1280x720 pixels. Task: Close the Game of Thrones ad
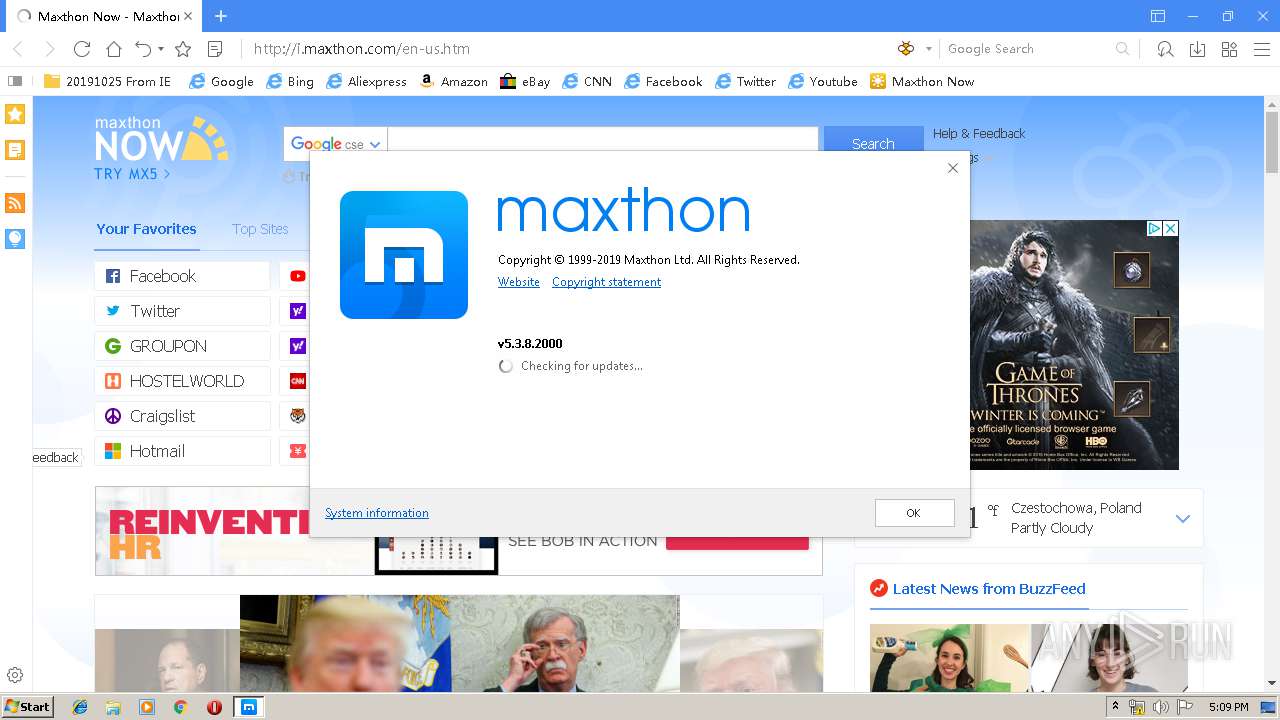pos(1171,228)
